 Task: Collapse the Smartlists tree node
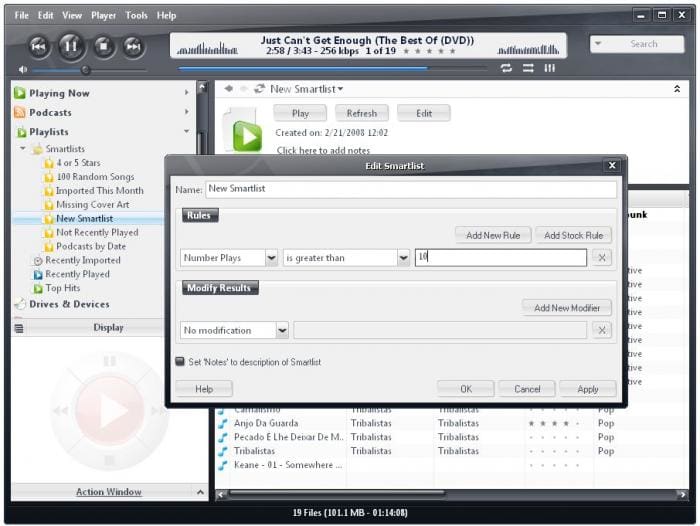coord(23,148)
